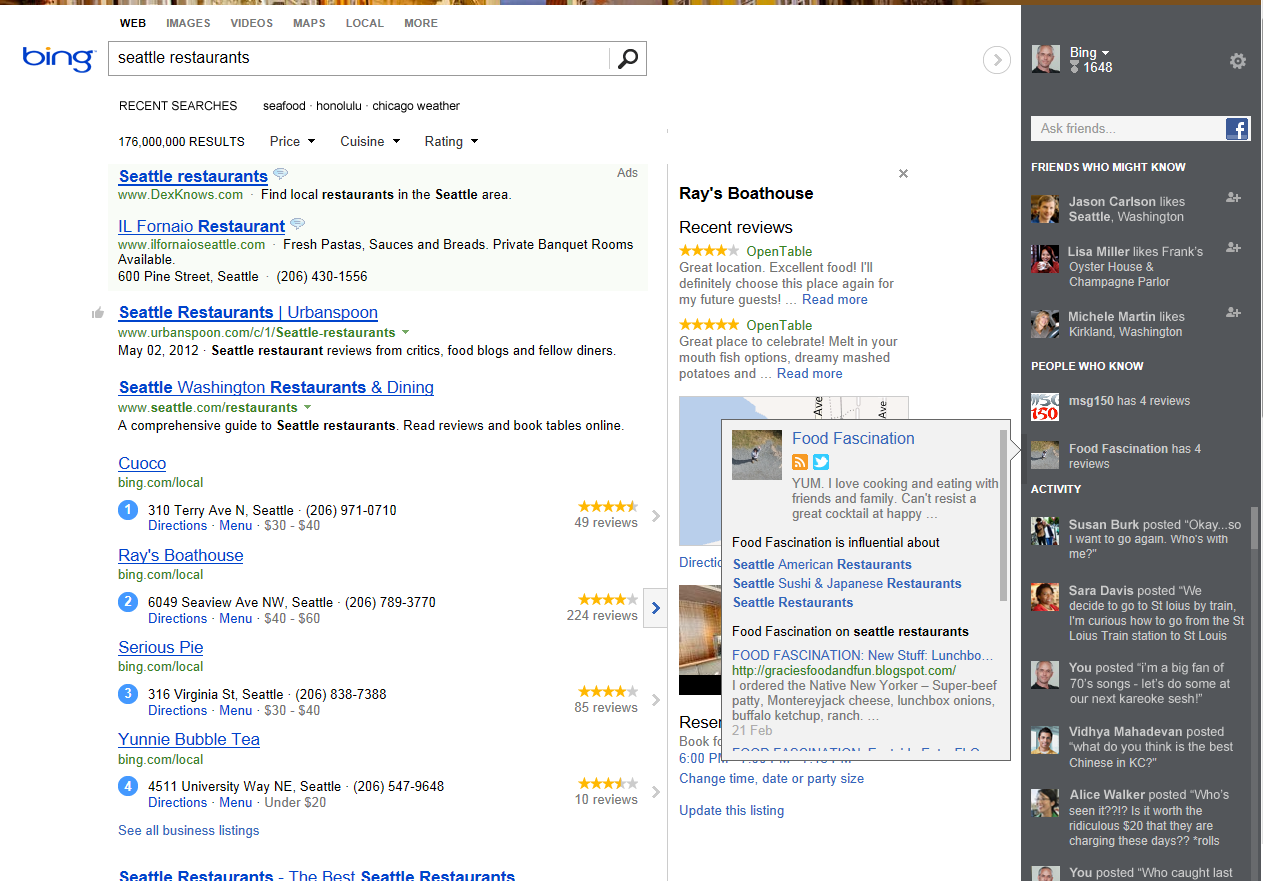This screenshot has width=1263, height=881.
Task: Click the recent search 'chicago weather'
Action: point(417,106)
